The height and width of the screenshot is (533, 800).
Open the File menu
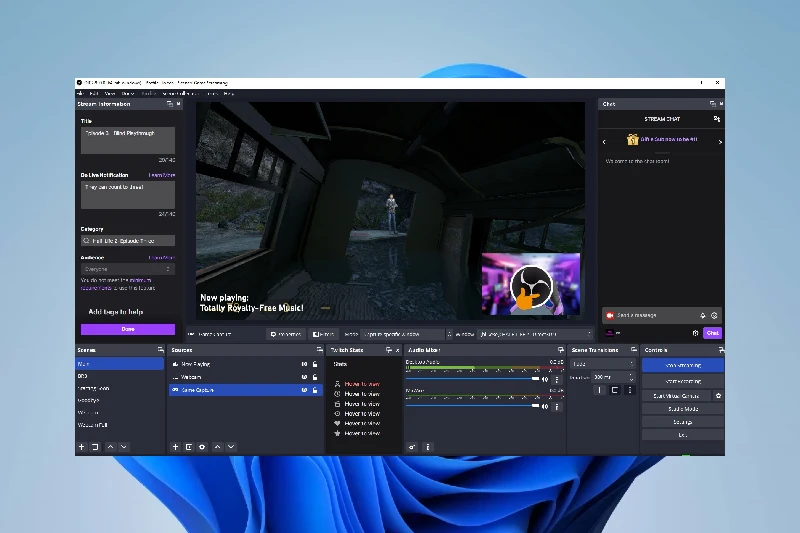(80, 94)
